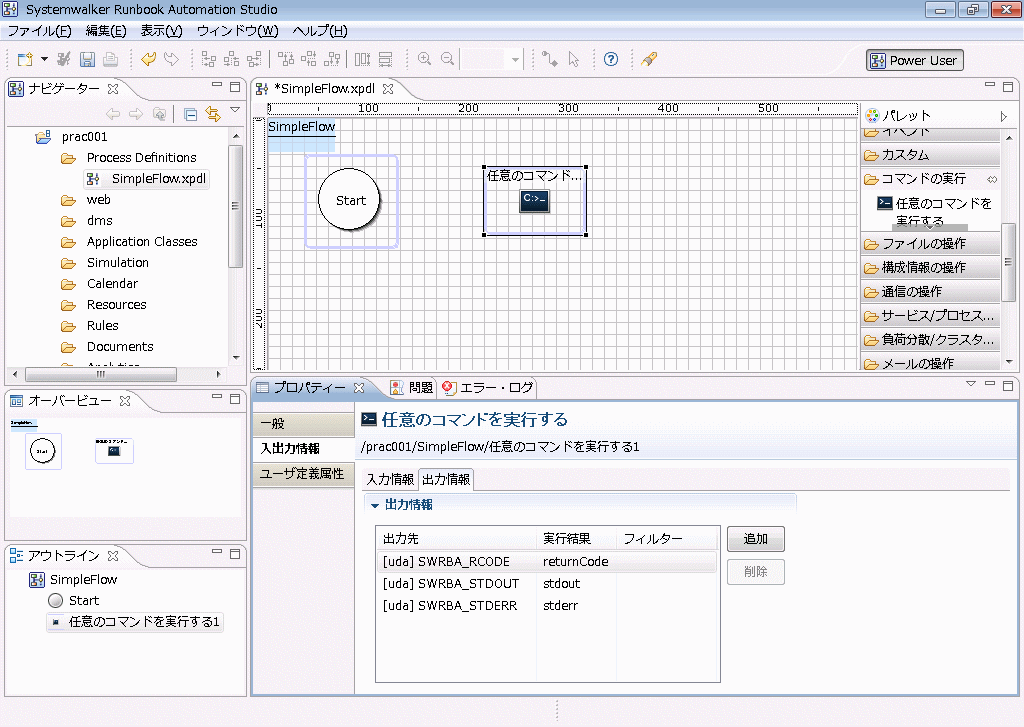Select the arrow connection tool
Screen dimensions: 1024x727
pos(550,59)
